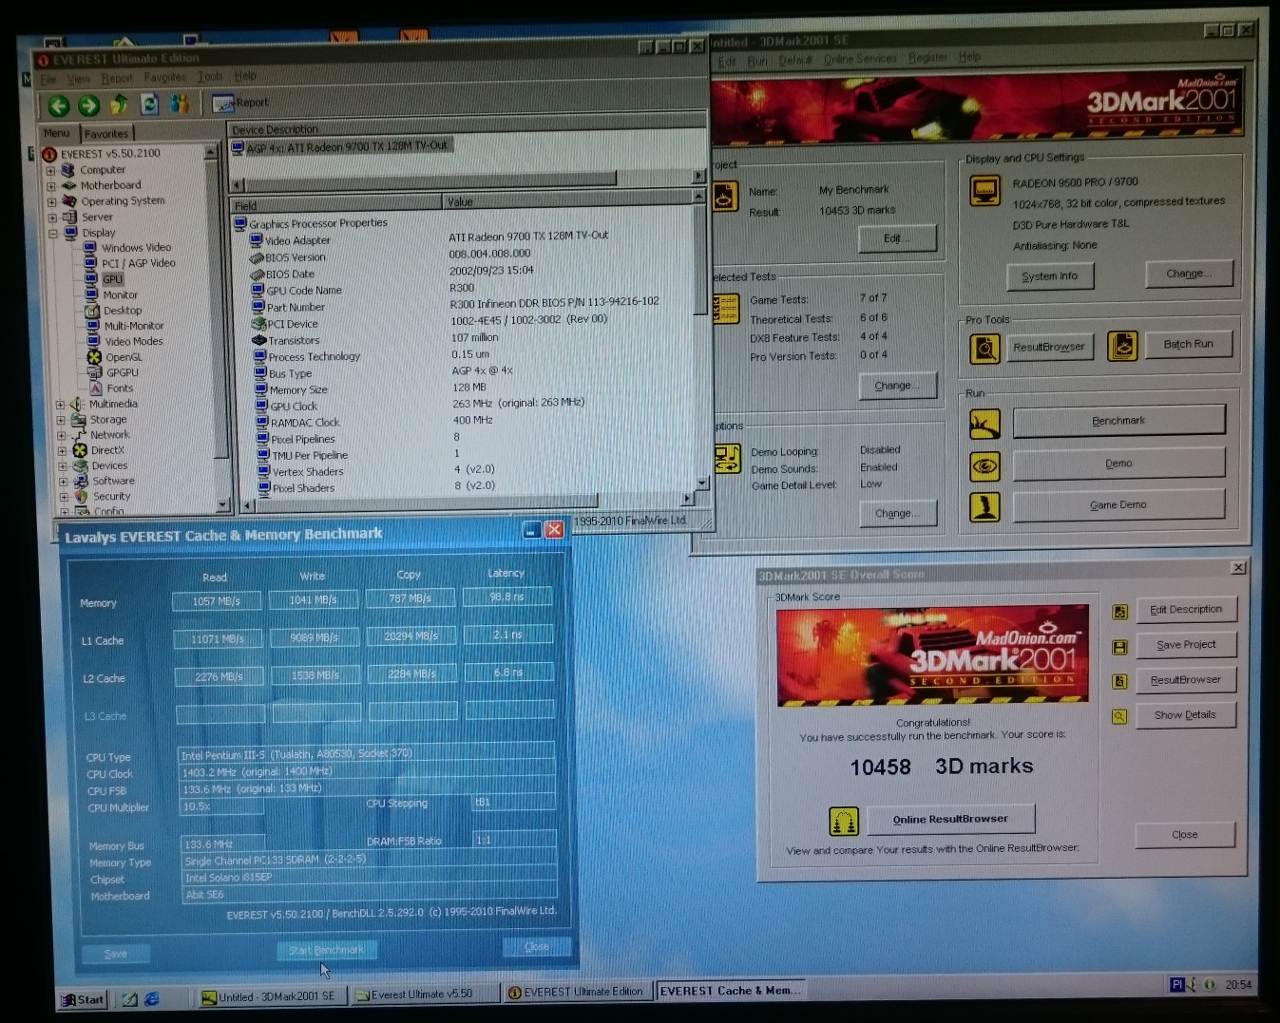Click Edit Description icon in score window

[1120, 611]
